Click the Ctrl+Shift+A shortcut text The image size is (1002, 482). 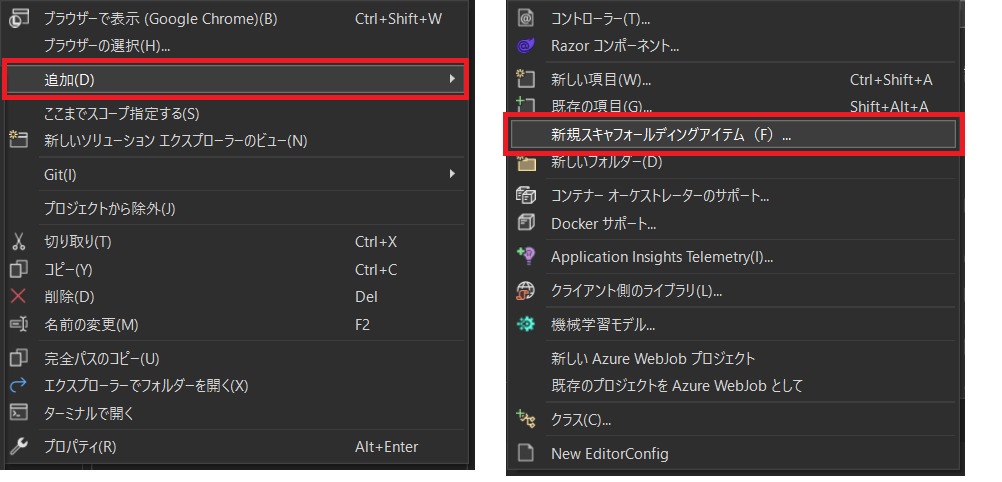point(891,79)
